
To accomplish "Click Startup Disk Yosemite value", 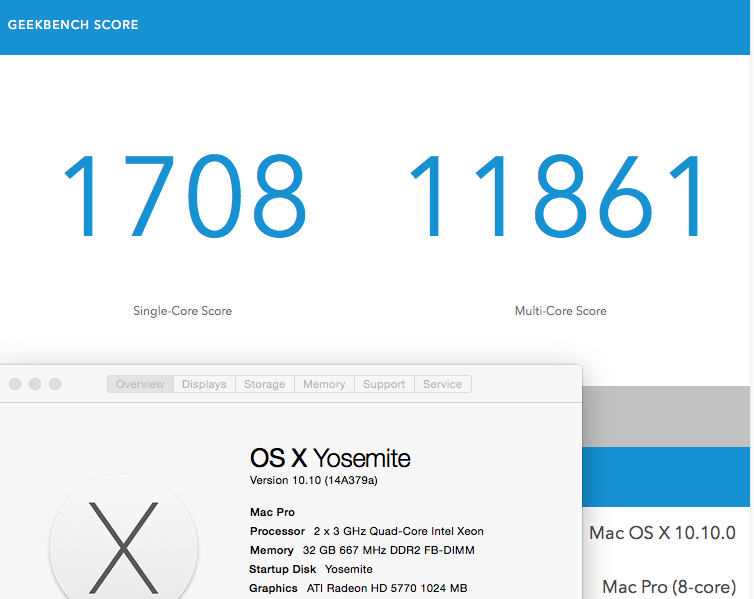I will tap(349, 569).
